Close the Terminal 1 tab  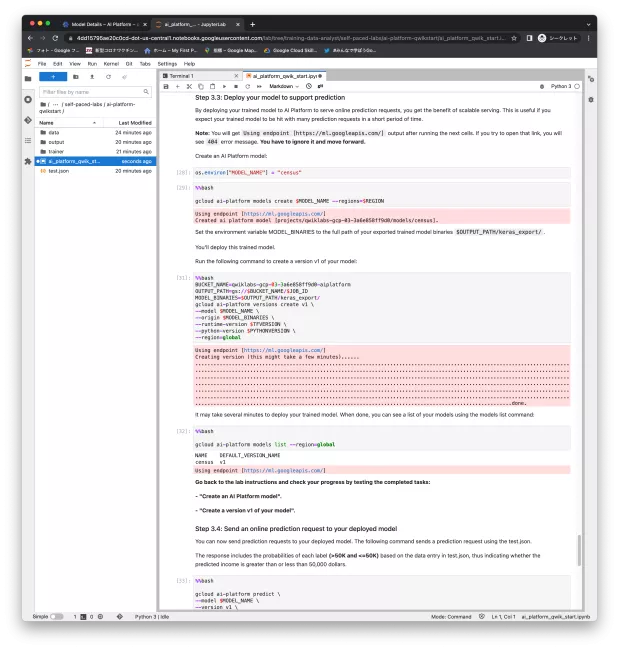[x=236, y=76]
